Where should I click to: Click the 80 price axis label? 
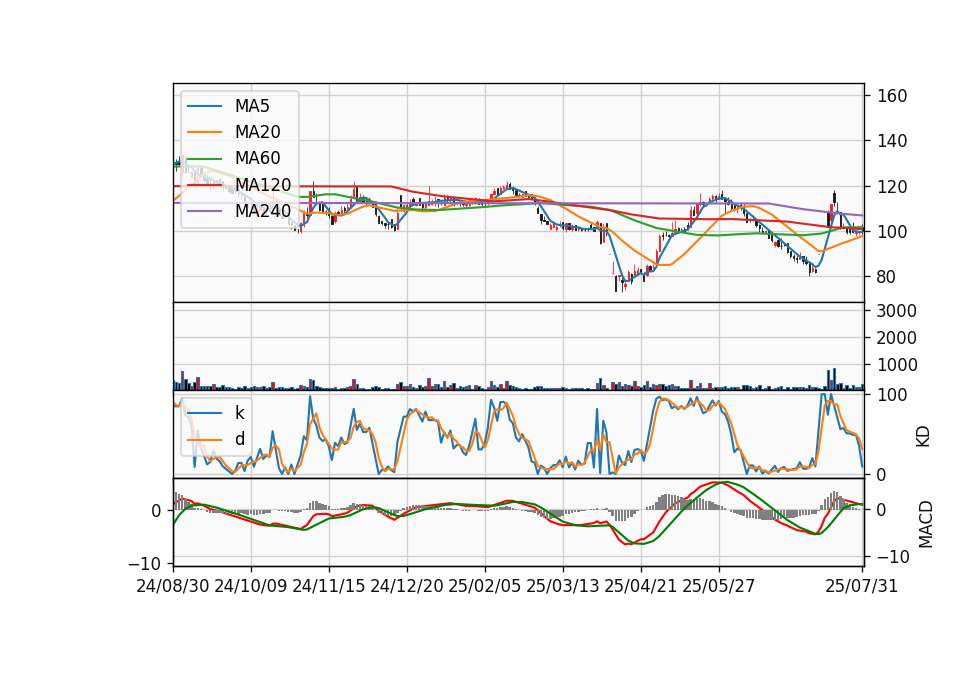886,277
